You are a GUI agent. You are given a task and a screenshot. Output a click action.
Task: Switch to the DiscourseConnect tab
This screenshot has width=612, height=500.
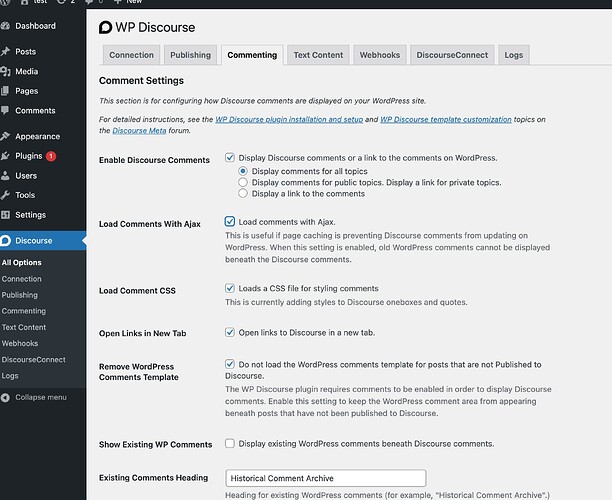pyautogui.click(x=452, y=55)
